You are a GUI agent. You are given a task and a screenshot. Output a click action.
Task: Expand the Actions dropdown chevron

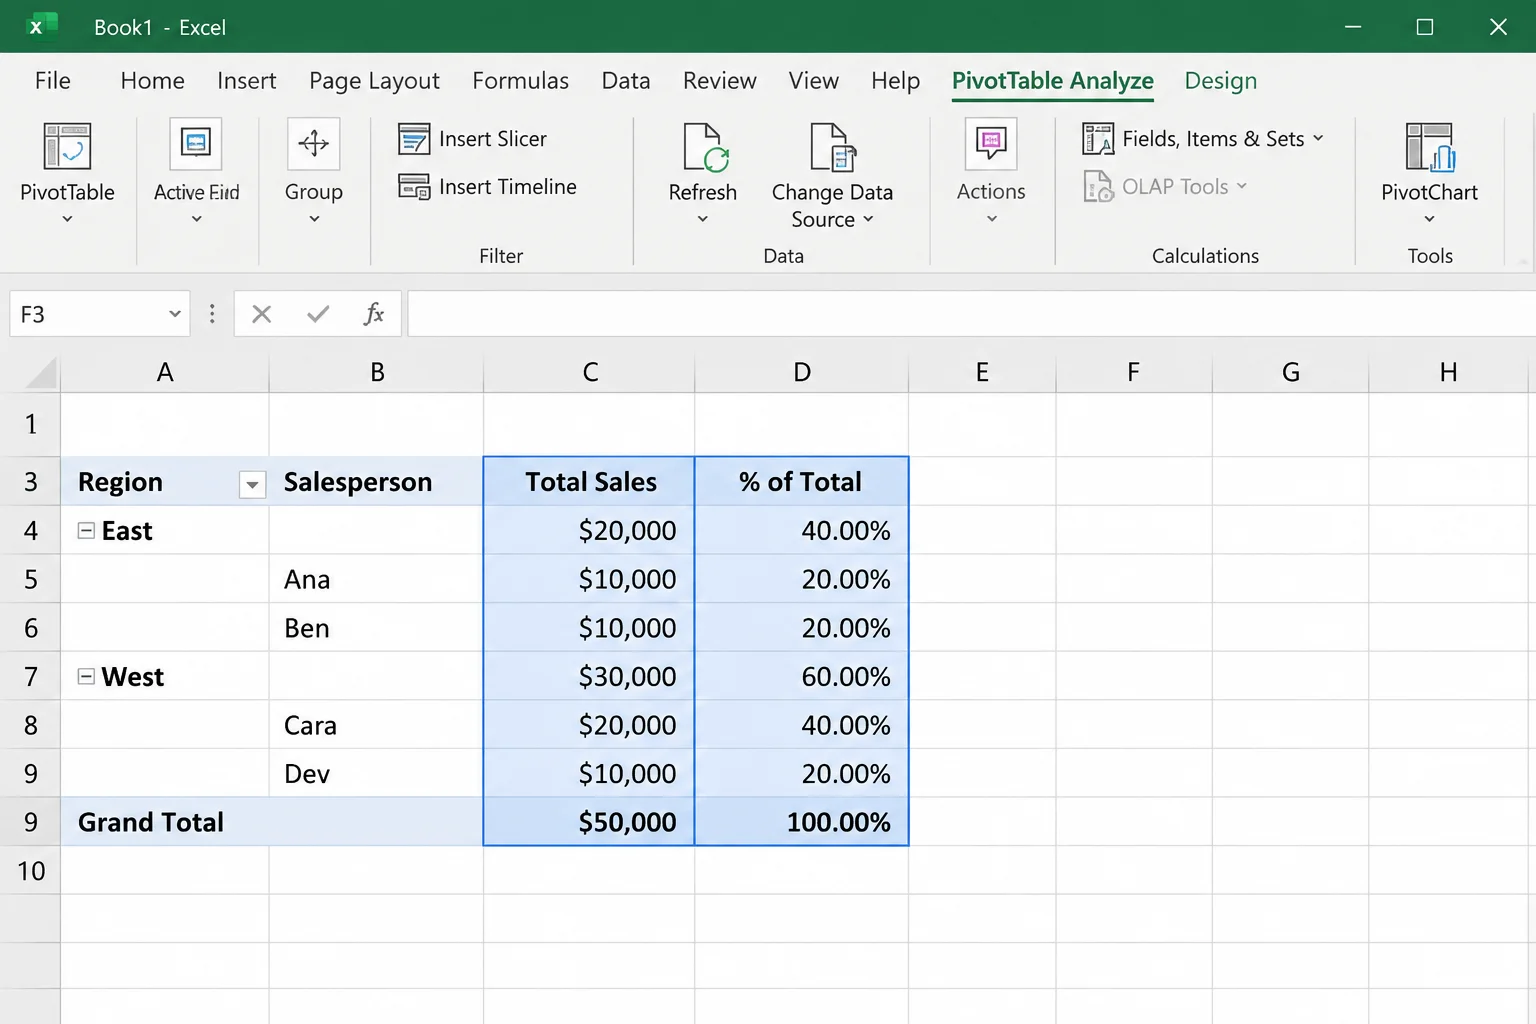point(992,219)
